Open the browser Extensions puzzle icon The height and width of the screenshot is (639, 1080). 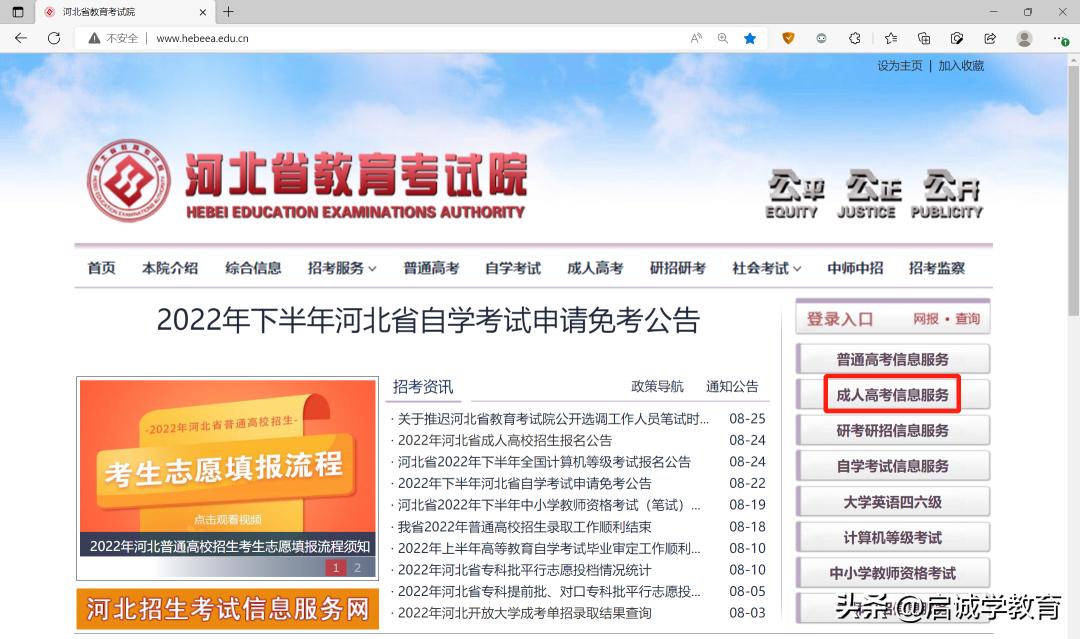click(855, 37)
